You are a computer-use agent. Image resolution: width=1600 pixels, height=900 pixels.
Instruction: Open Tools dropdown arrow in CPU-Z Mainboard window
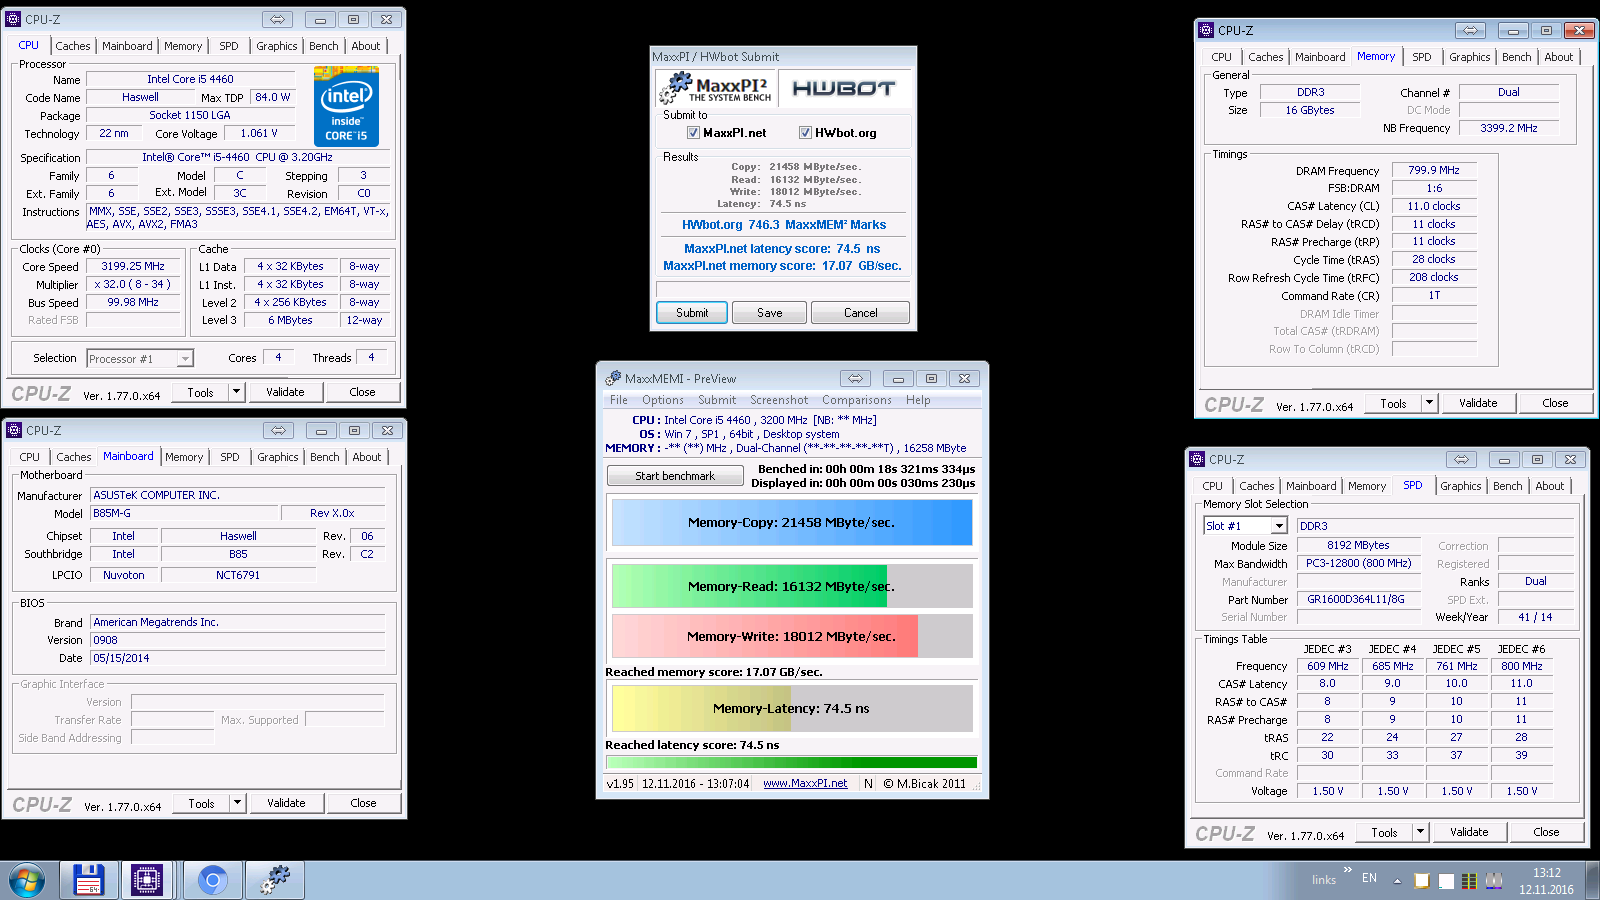(x=237, y=803)
